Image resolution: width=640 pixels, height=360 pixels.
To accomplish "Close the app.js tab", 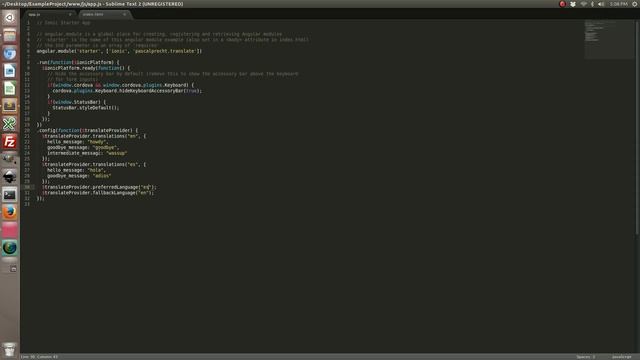I will pos(70,14).
